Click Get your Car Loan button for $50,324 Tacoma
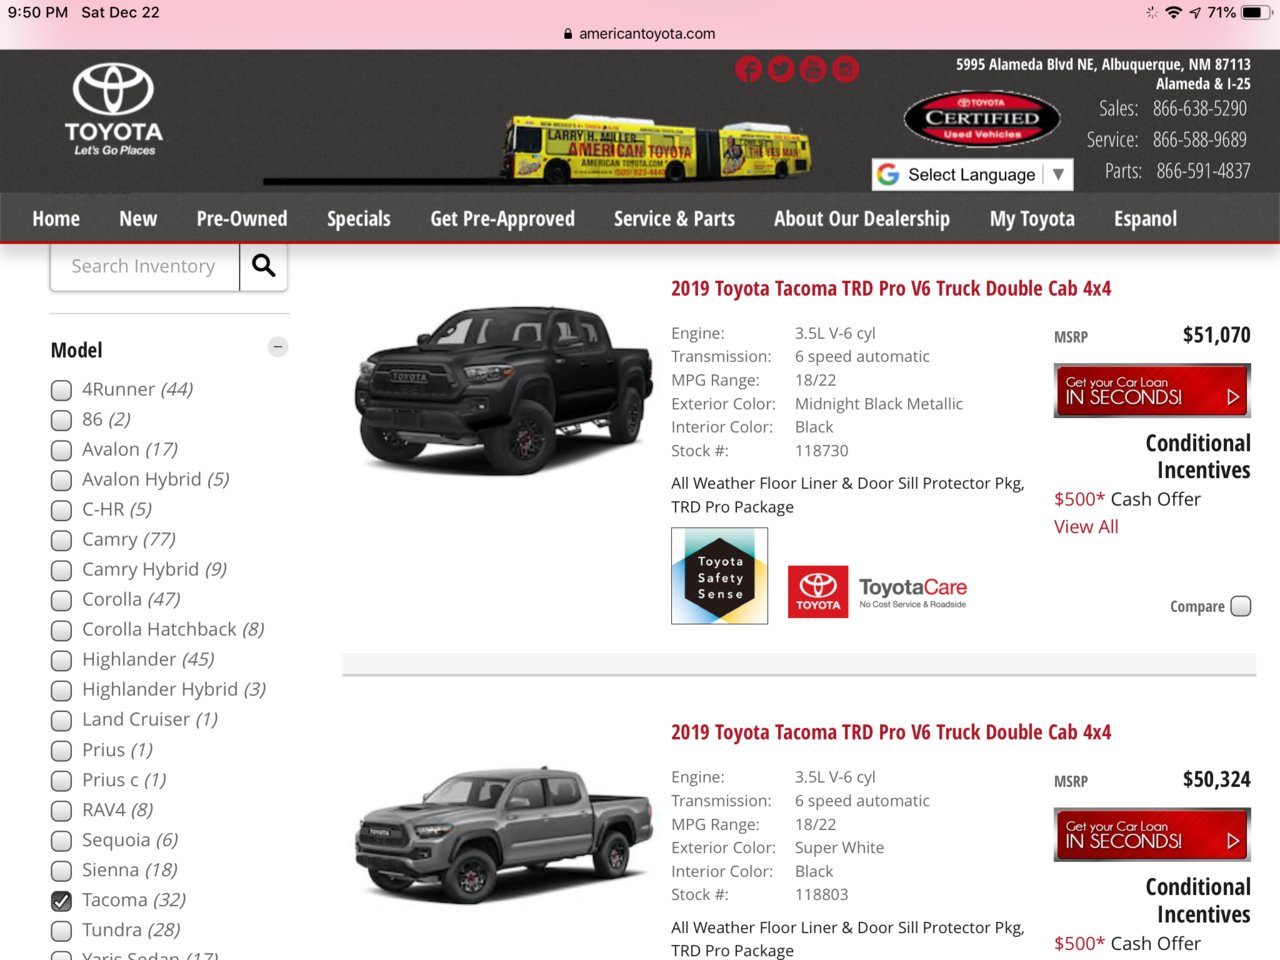The height and width of the screenshot is (960, 1280). [x=1152, y=835]
